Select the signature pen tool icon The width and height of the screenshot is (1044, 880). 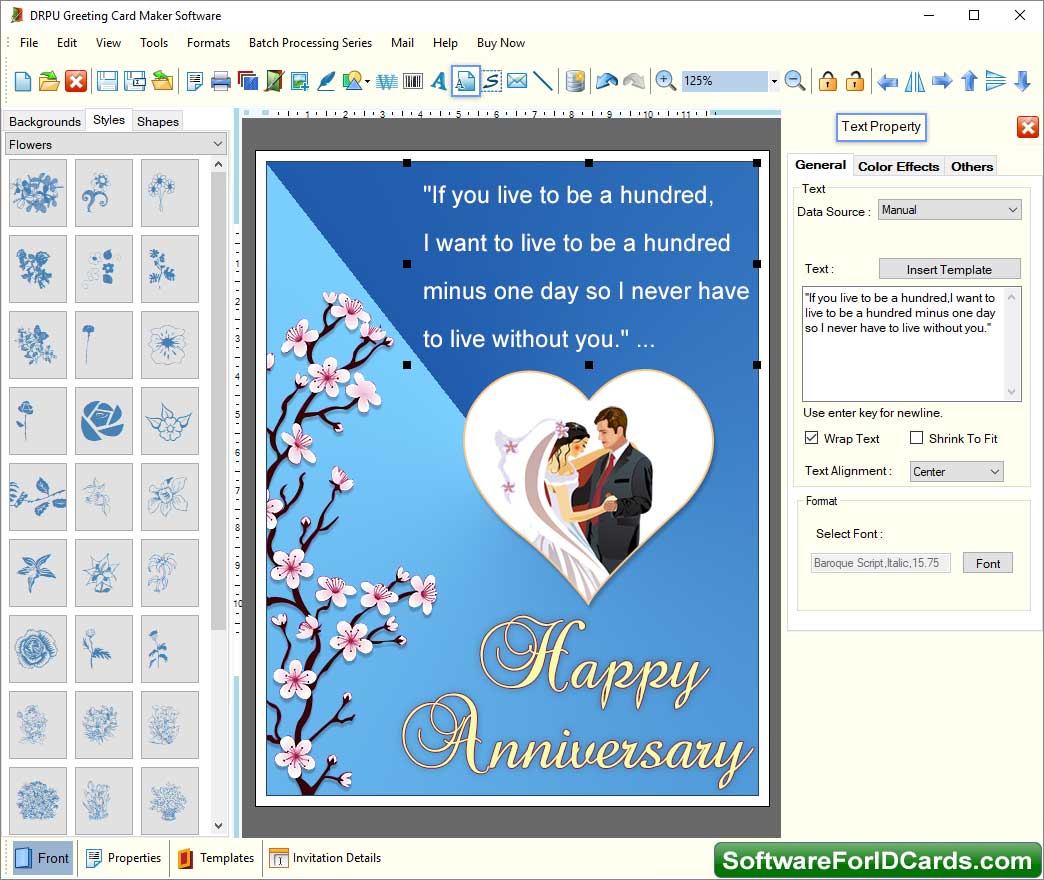pyautogui.click(x=326, y=81)
